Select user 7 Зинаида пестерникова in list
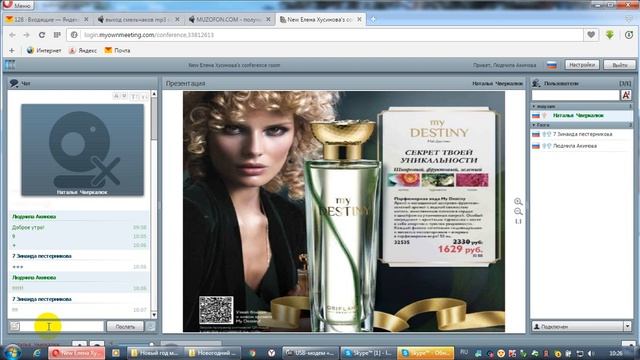The width and height of the screenshot is (640, 360). 582,134
